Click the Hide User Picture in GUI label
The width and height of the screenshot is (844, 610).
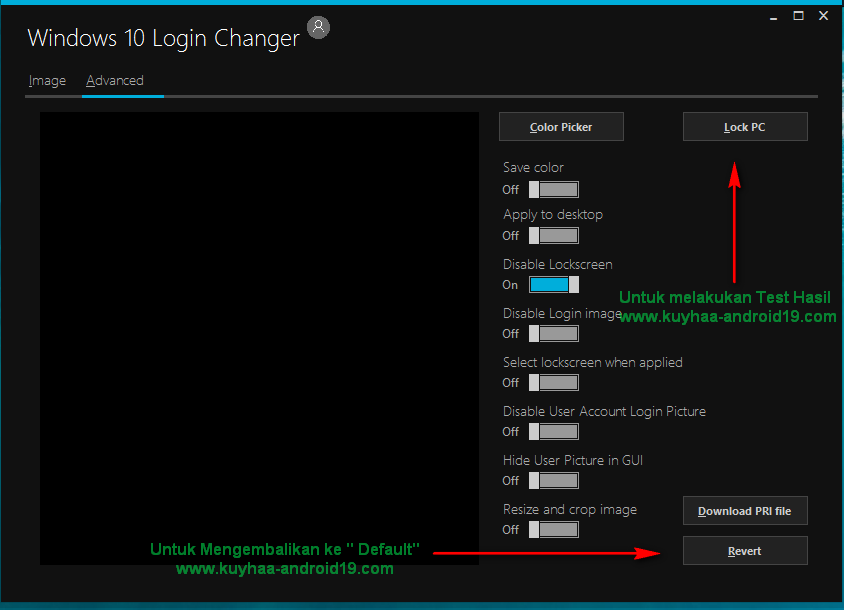(573, 460)
